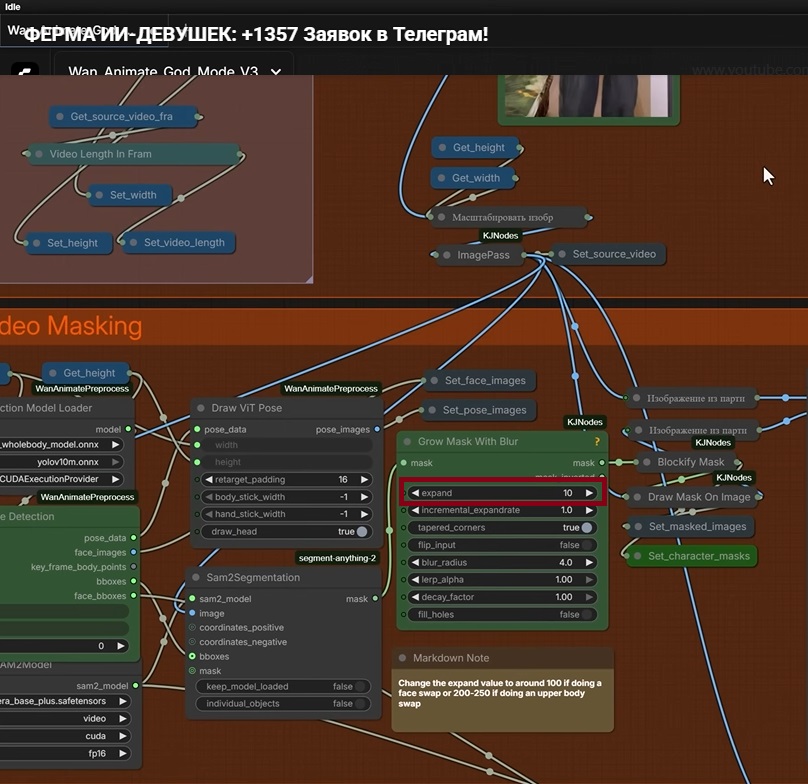This screenshot has height=784, width=808.
Task: Disable the tapered_corners toggle
Action: pos(586,527)
